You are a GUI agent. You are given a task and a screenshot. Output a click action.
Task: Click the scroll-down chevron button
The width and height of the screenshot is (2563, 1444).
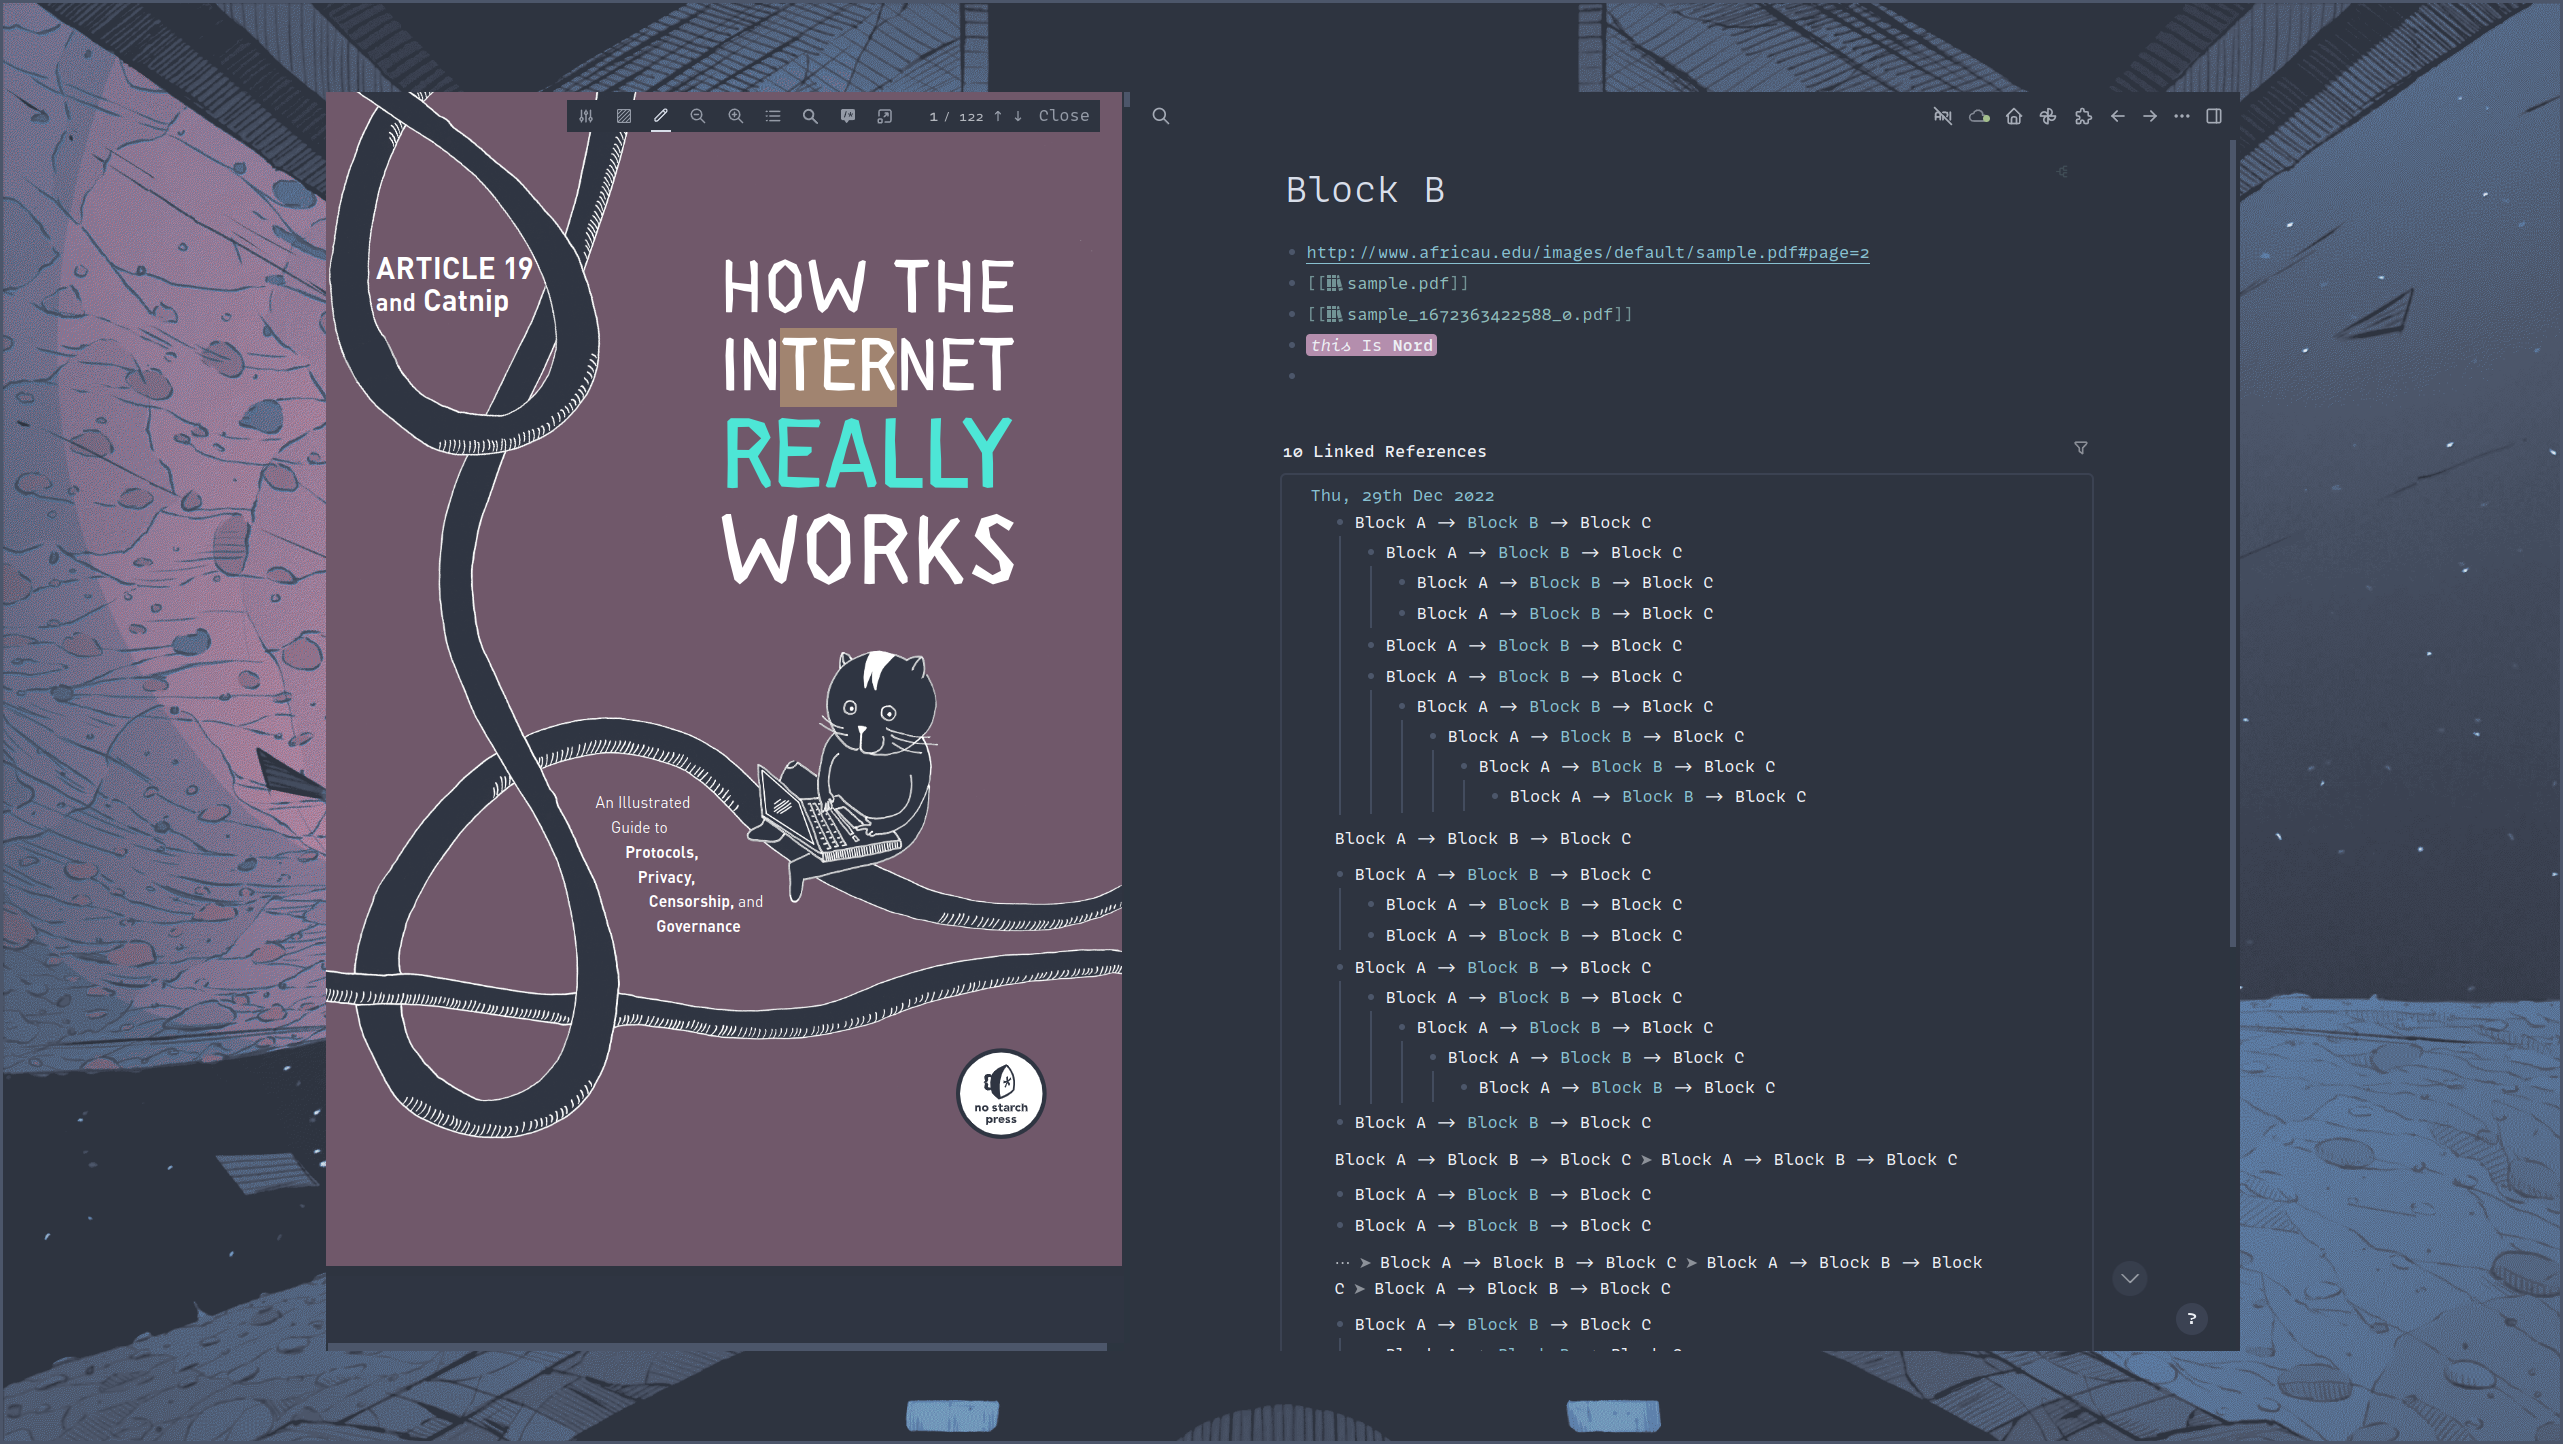[x=2130, y=1278]
